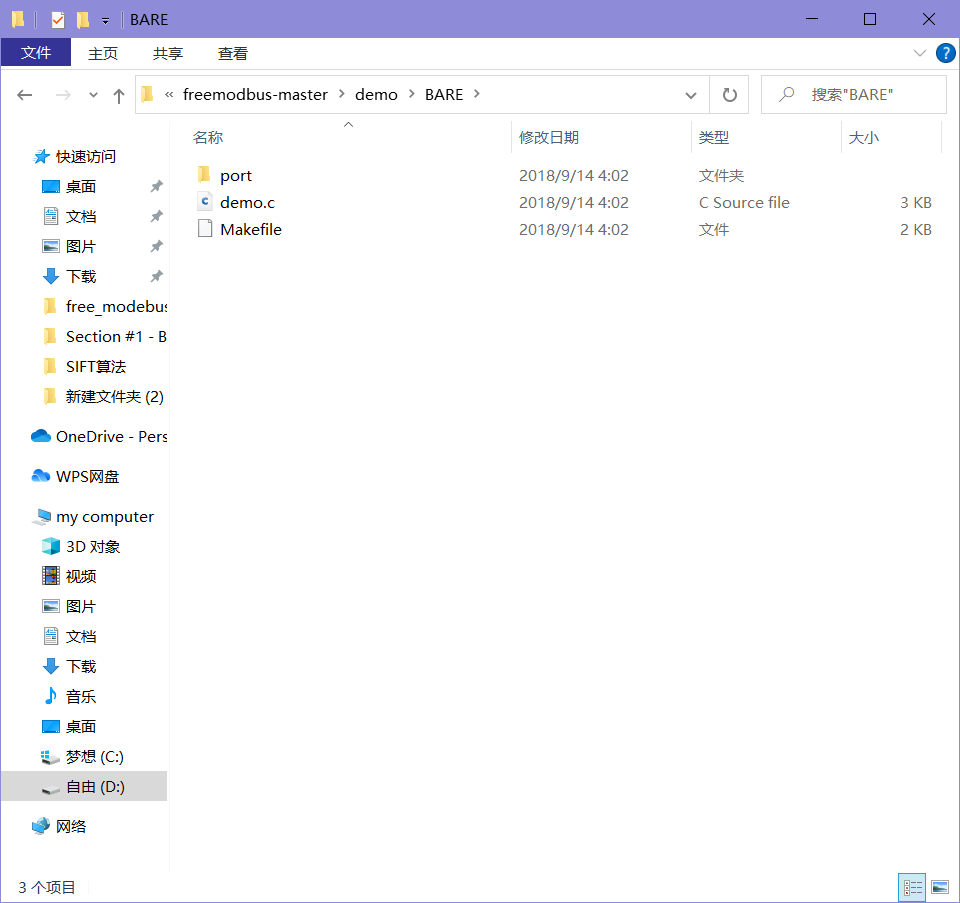Open the back navigation history dropdown

pos(93,94)
